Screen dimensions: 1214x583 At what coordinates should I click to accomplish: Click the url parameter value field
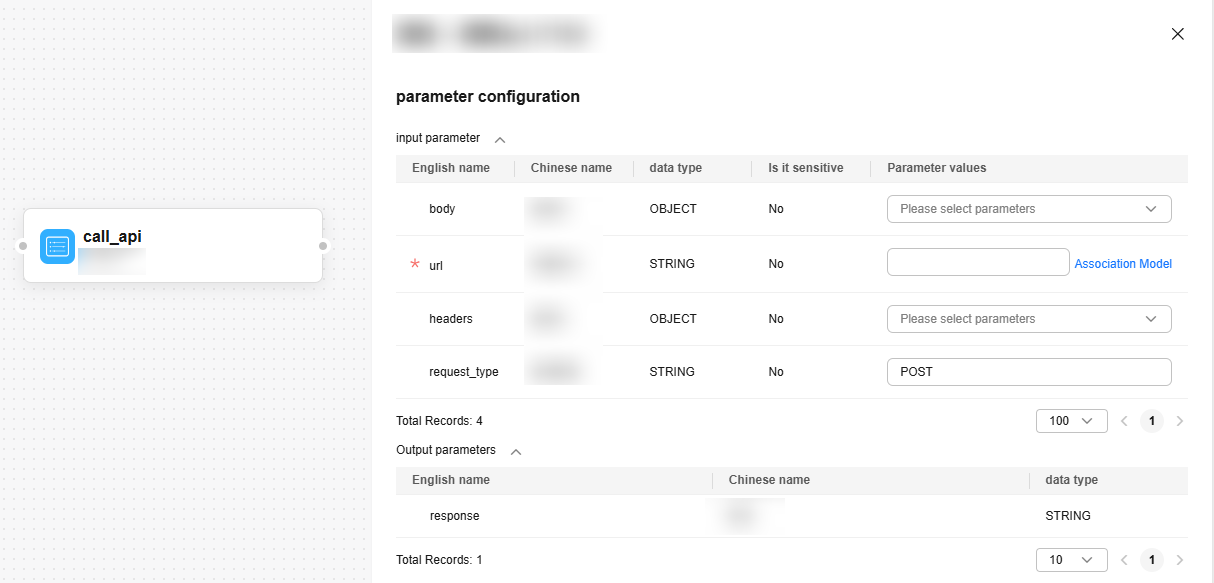977,263
